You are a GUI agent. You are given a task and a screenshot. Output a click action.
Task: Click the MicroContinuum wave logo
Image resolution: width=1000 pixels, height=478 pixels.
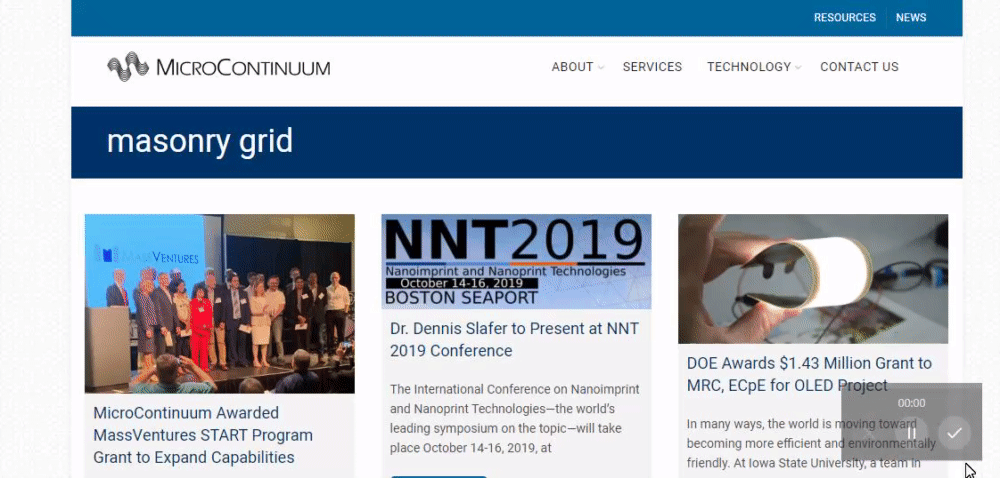coord(128,66)
